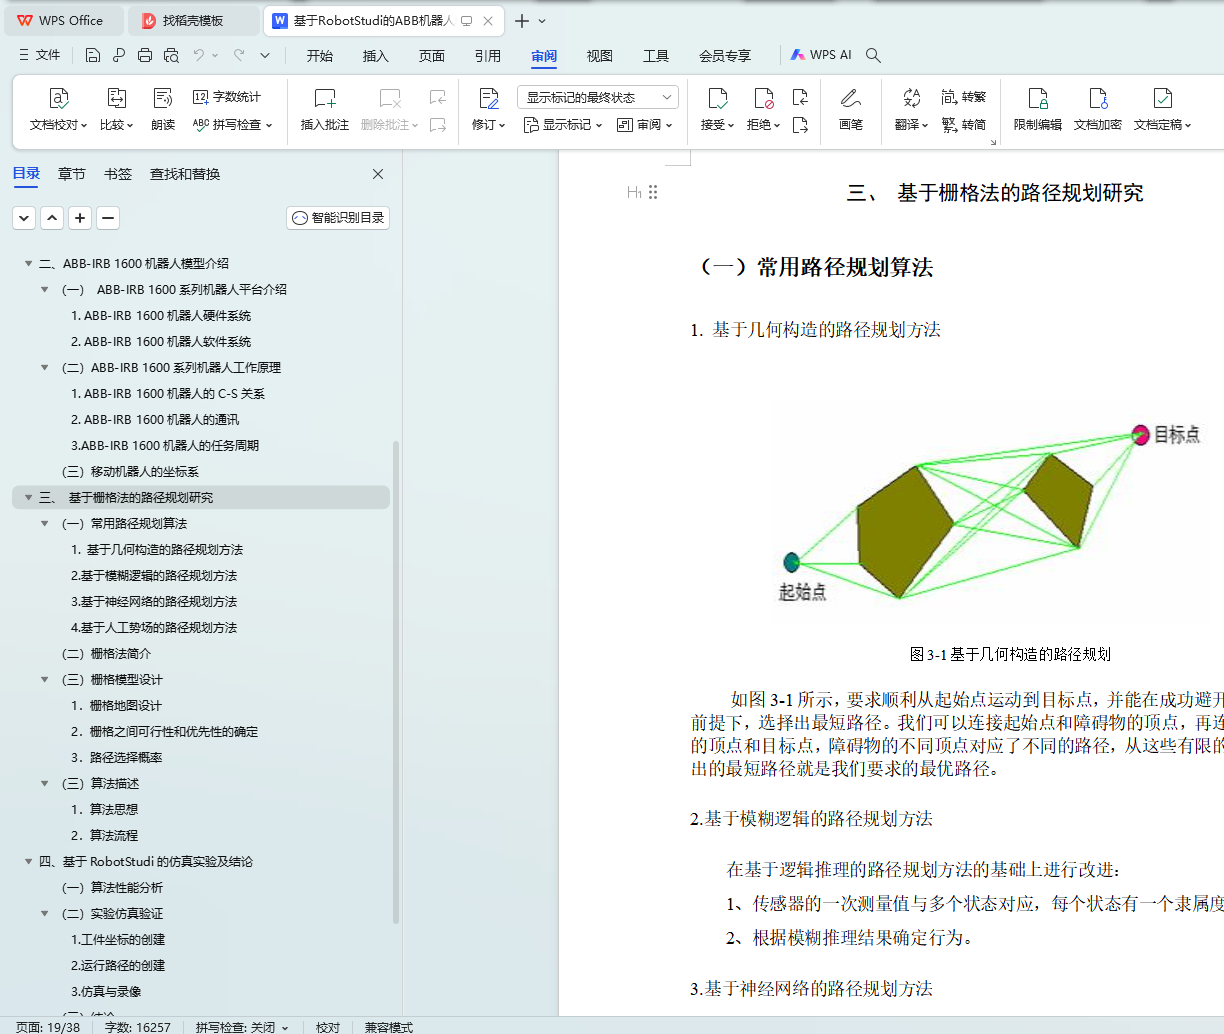Click 修订 track changes button

(x=489, y=110)
